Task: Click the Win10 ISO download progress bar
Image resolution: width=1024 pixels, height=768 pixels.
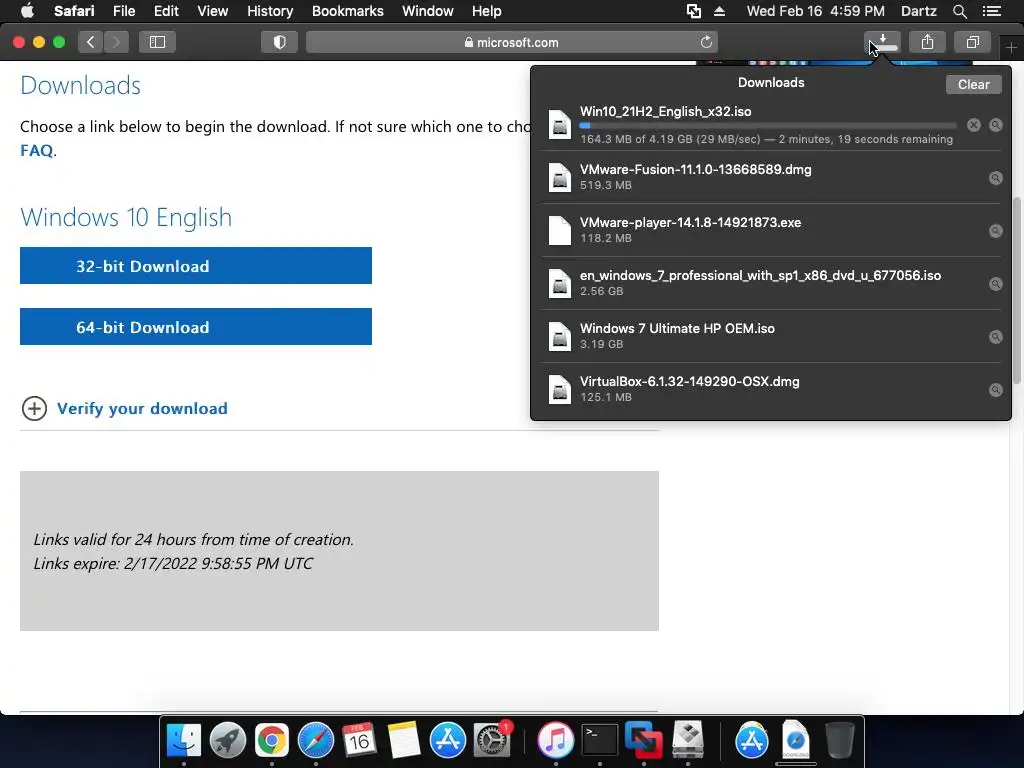Action: pyautogui.click(x=768, y=125)
